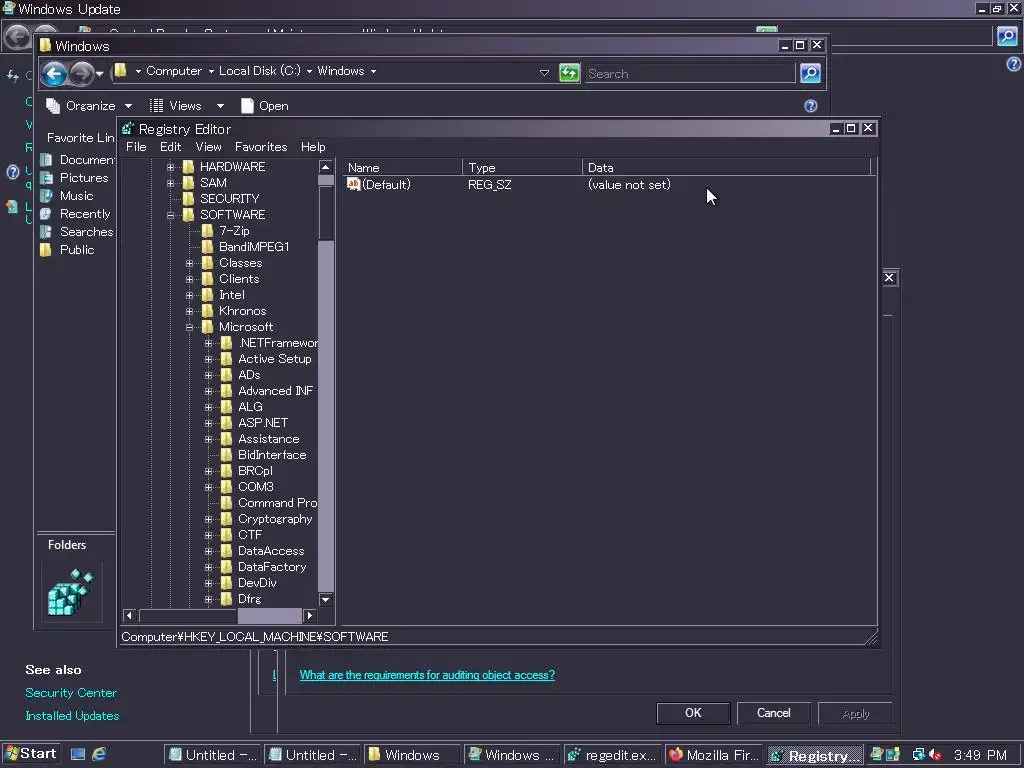
Task: Expand the Clients registry key
Action: click(189, 280)
